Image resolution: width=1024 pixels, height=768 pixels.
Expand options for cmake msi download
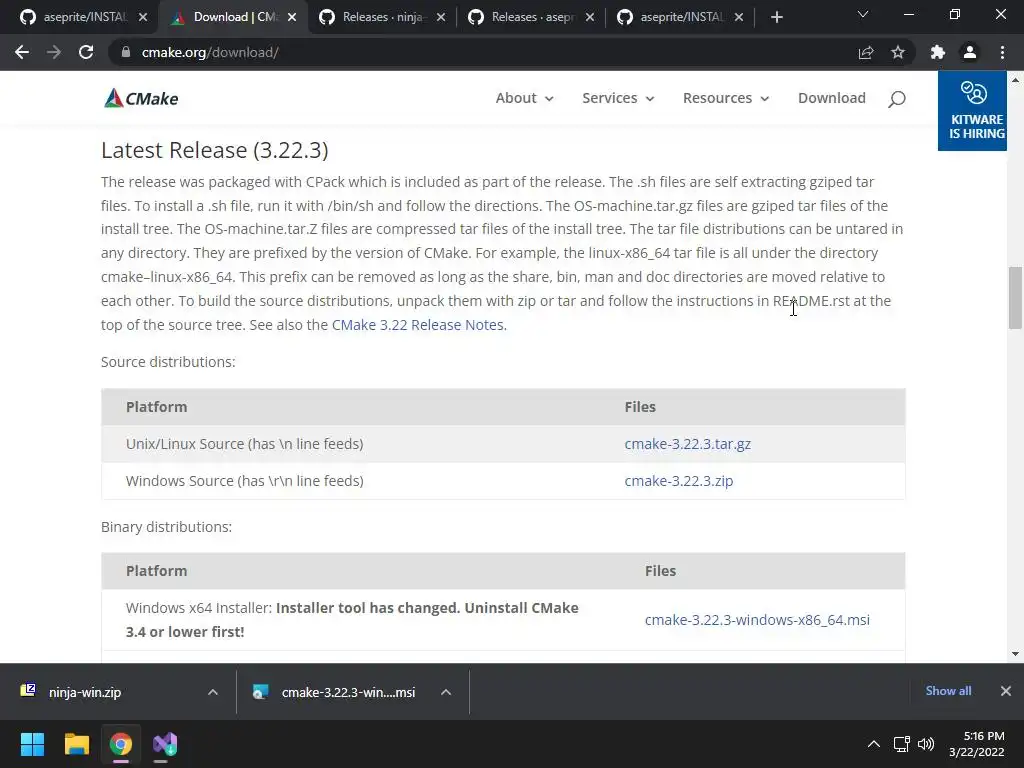coord(446,692)
